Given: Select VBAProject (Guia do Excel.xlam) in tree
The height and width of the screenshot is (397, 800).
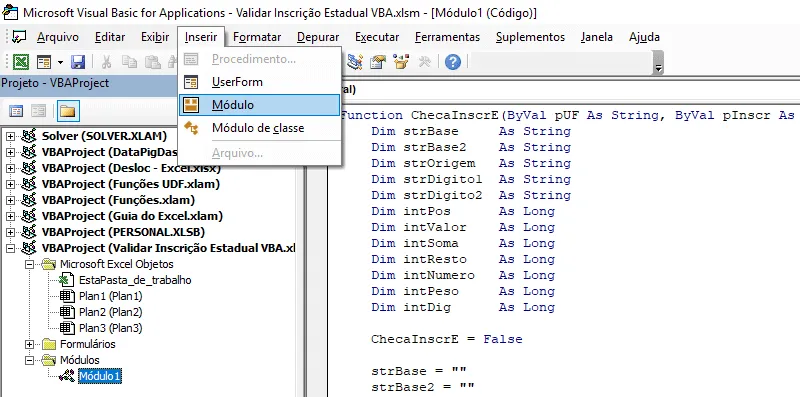Looking at the screenshot, I should click(133, 216).
